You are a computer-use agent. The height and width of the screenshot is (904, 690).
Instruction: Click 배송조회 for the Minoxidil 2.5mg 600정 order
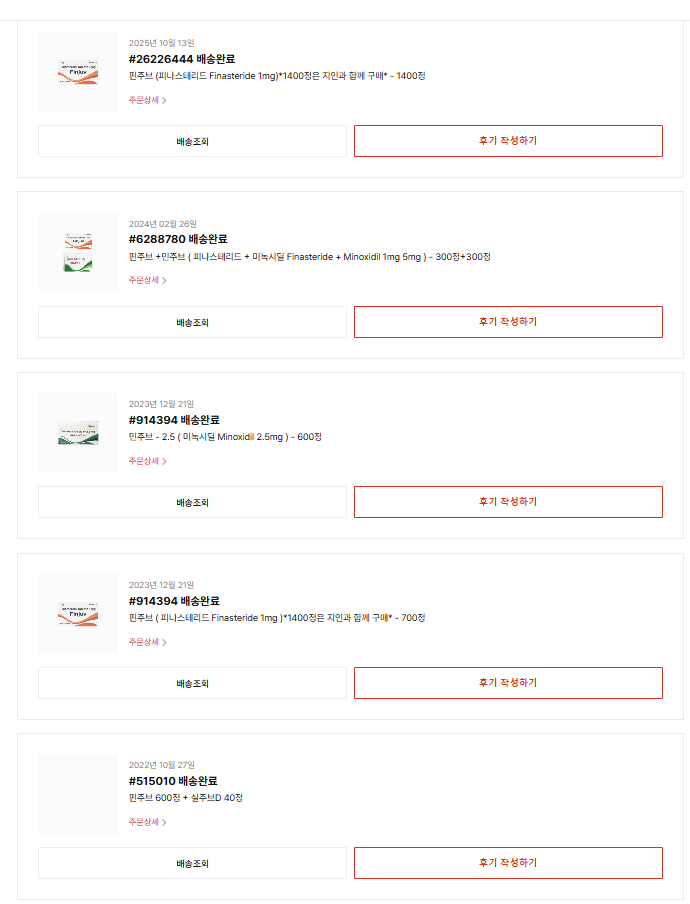pyautogui.click(x=192, y=502)
